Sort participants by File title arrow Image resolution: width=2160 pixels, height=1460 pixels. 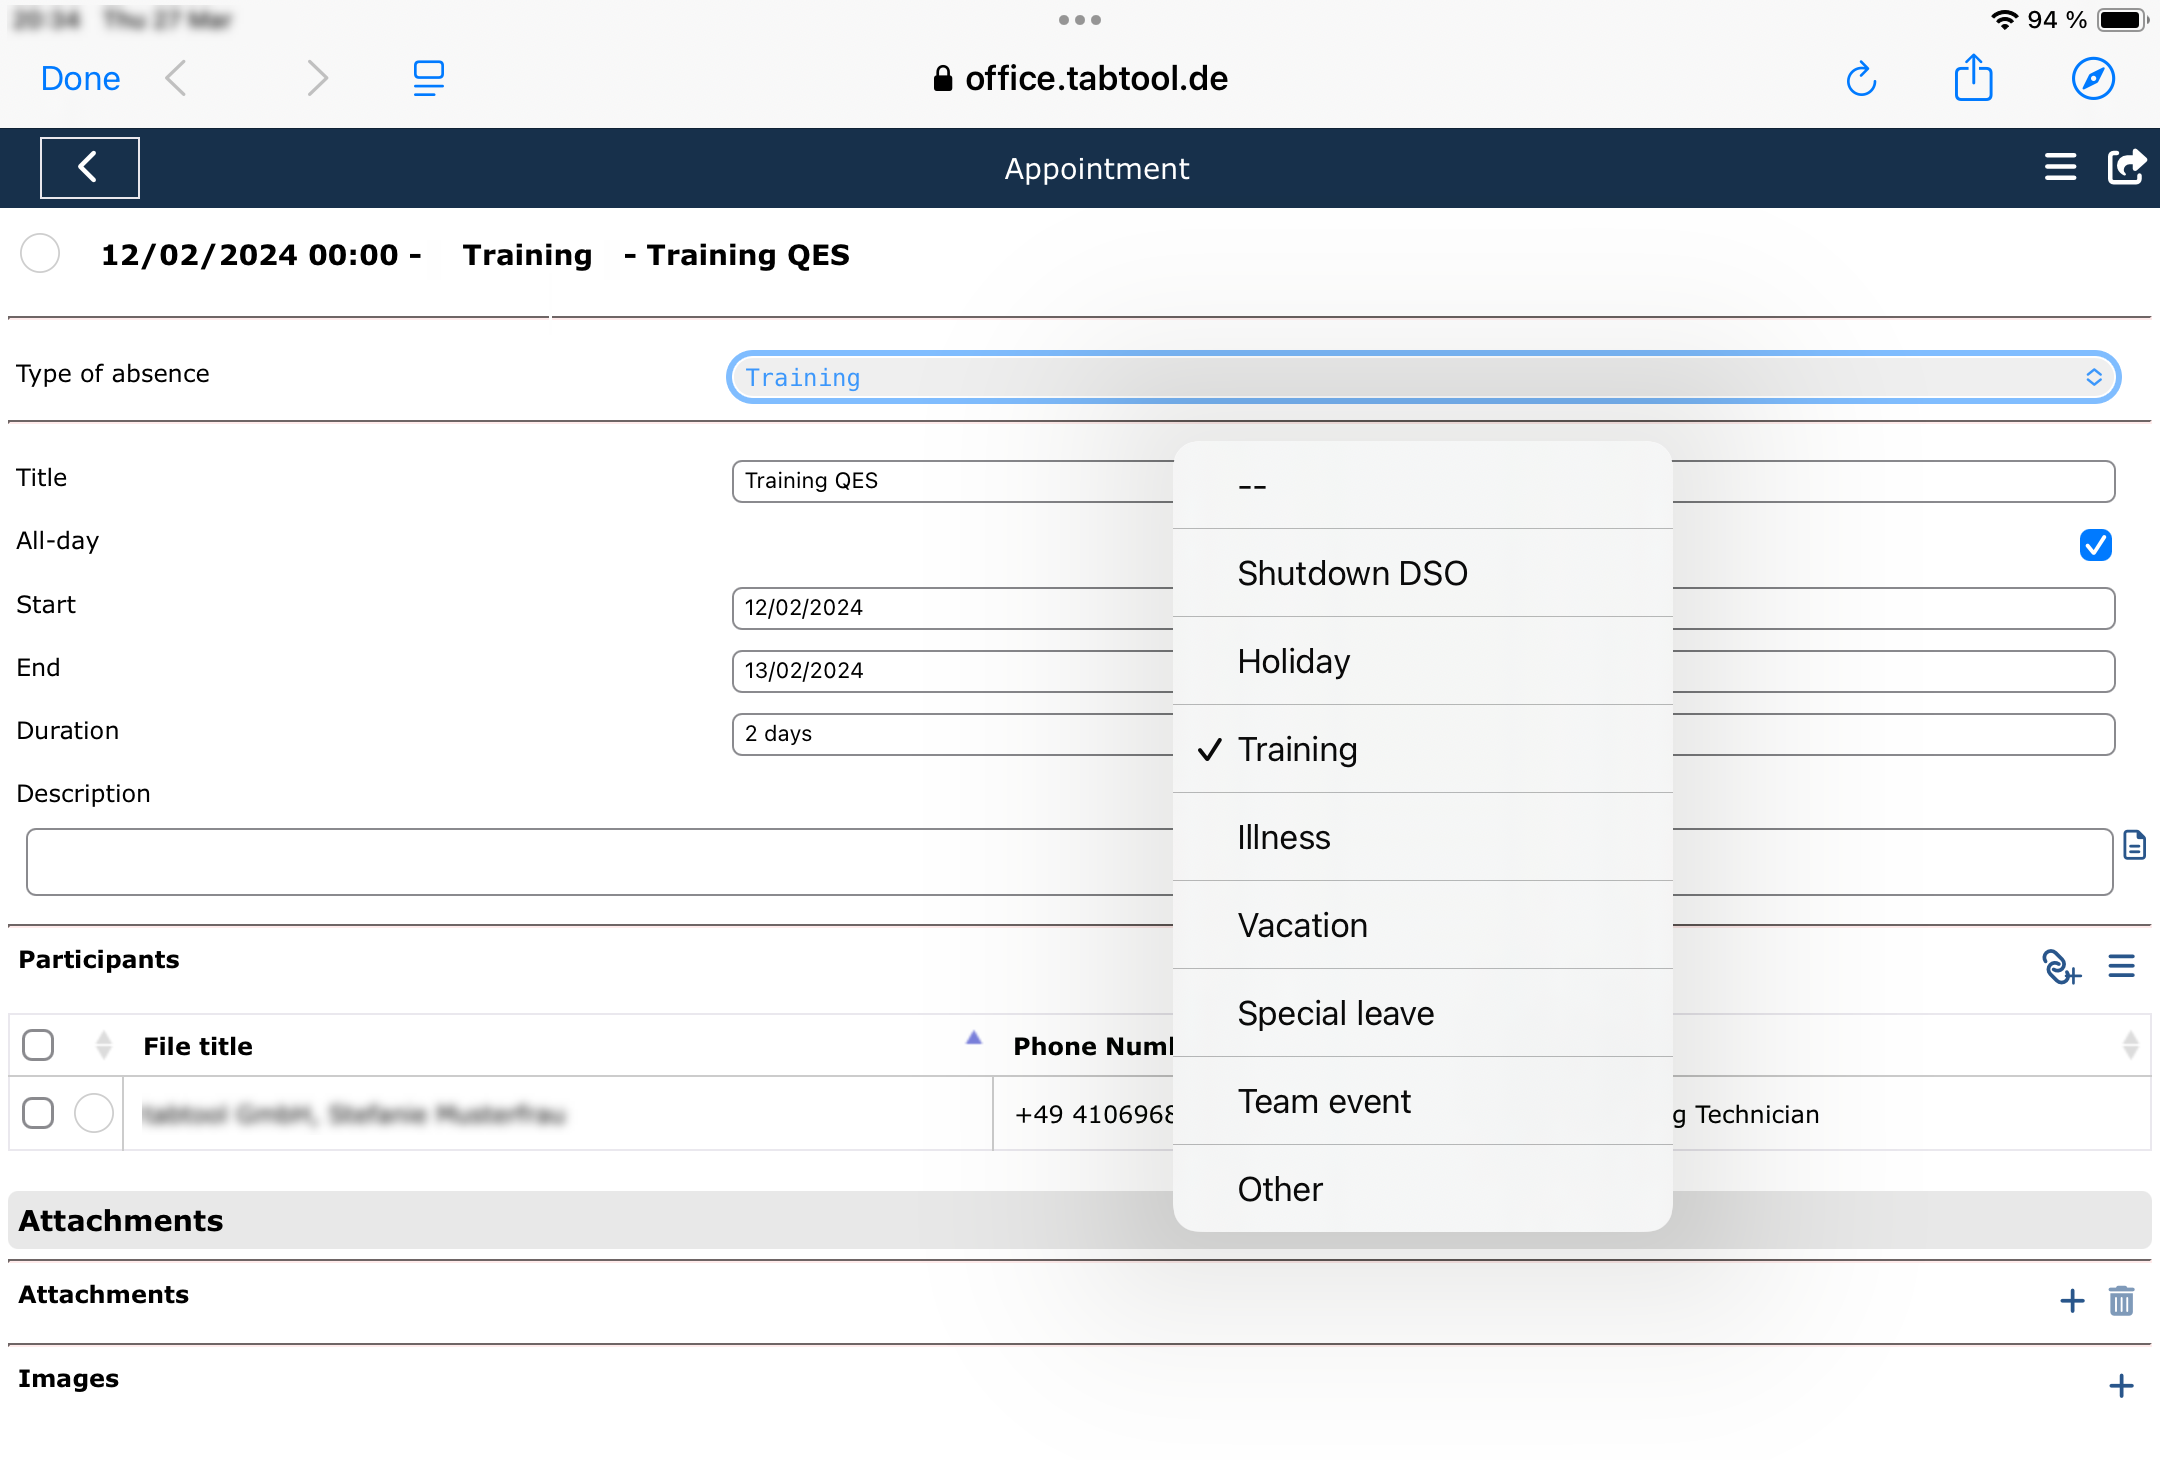[973, 1039]
